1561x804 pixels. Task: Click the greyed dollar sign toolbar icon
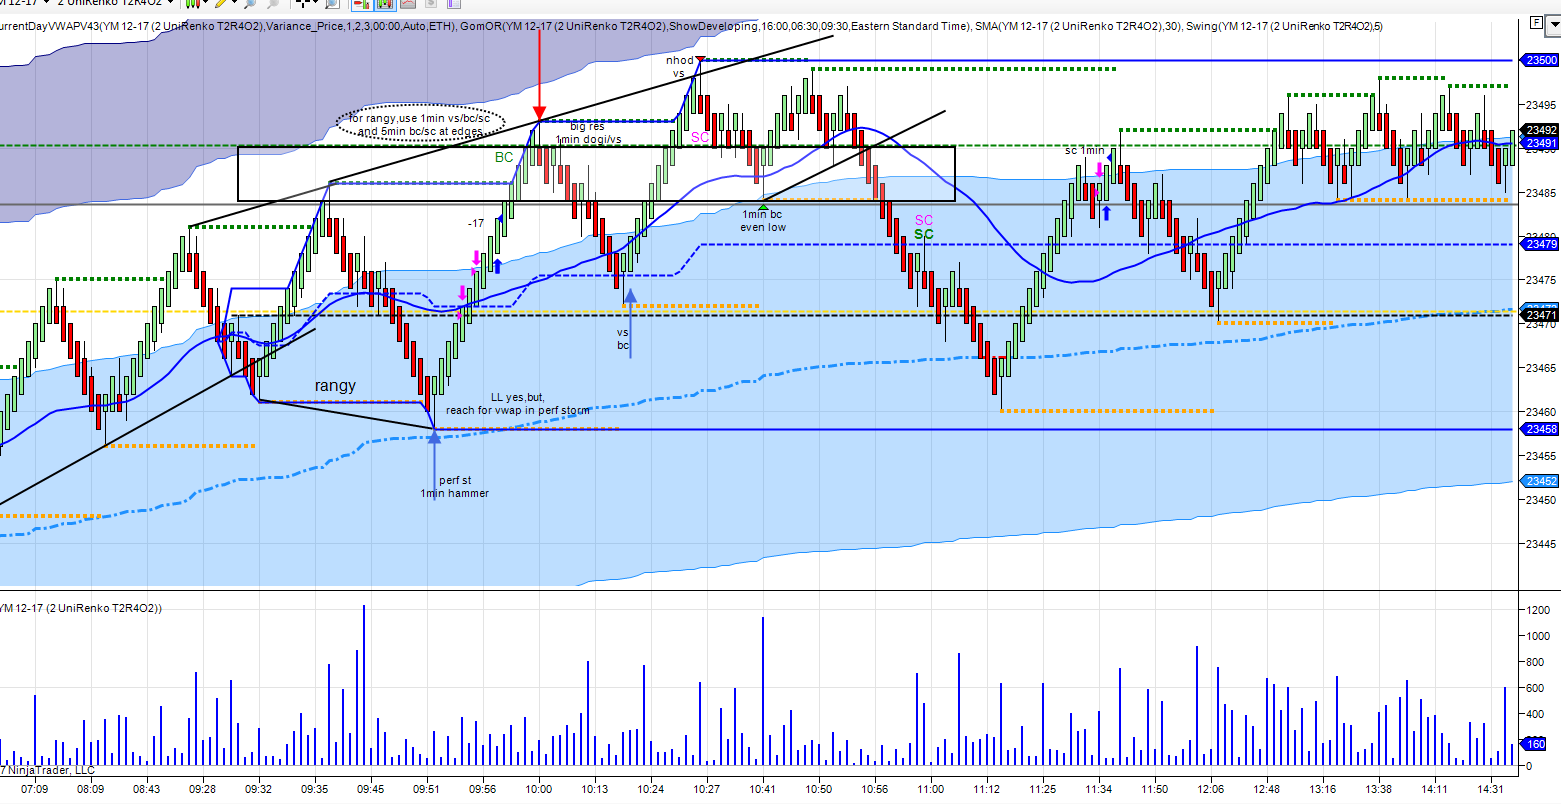pyautogui.click(x=431, y=3)
